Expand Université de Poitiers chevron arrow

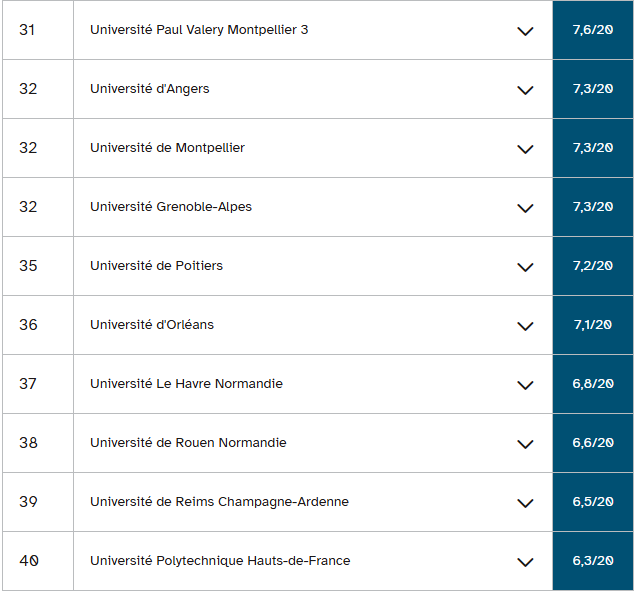point(525,267)
